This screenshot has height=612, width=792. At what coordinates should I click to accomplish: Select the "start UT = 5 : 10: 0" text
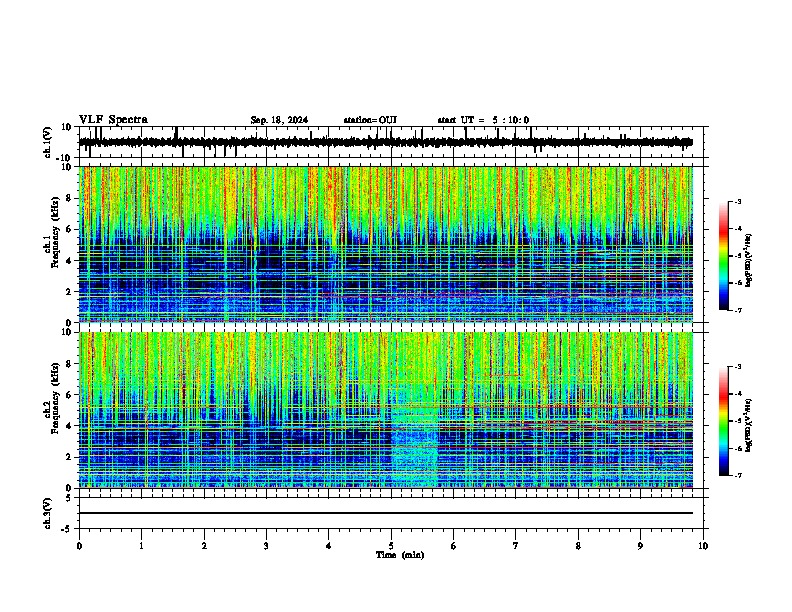(483, 120)
